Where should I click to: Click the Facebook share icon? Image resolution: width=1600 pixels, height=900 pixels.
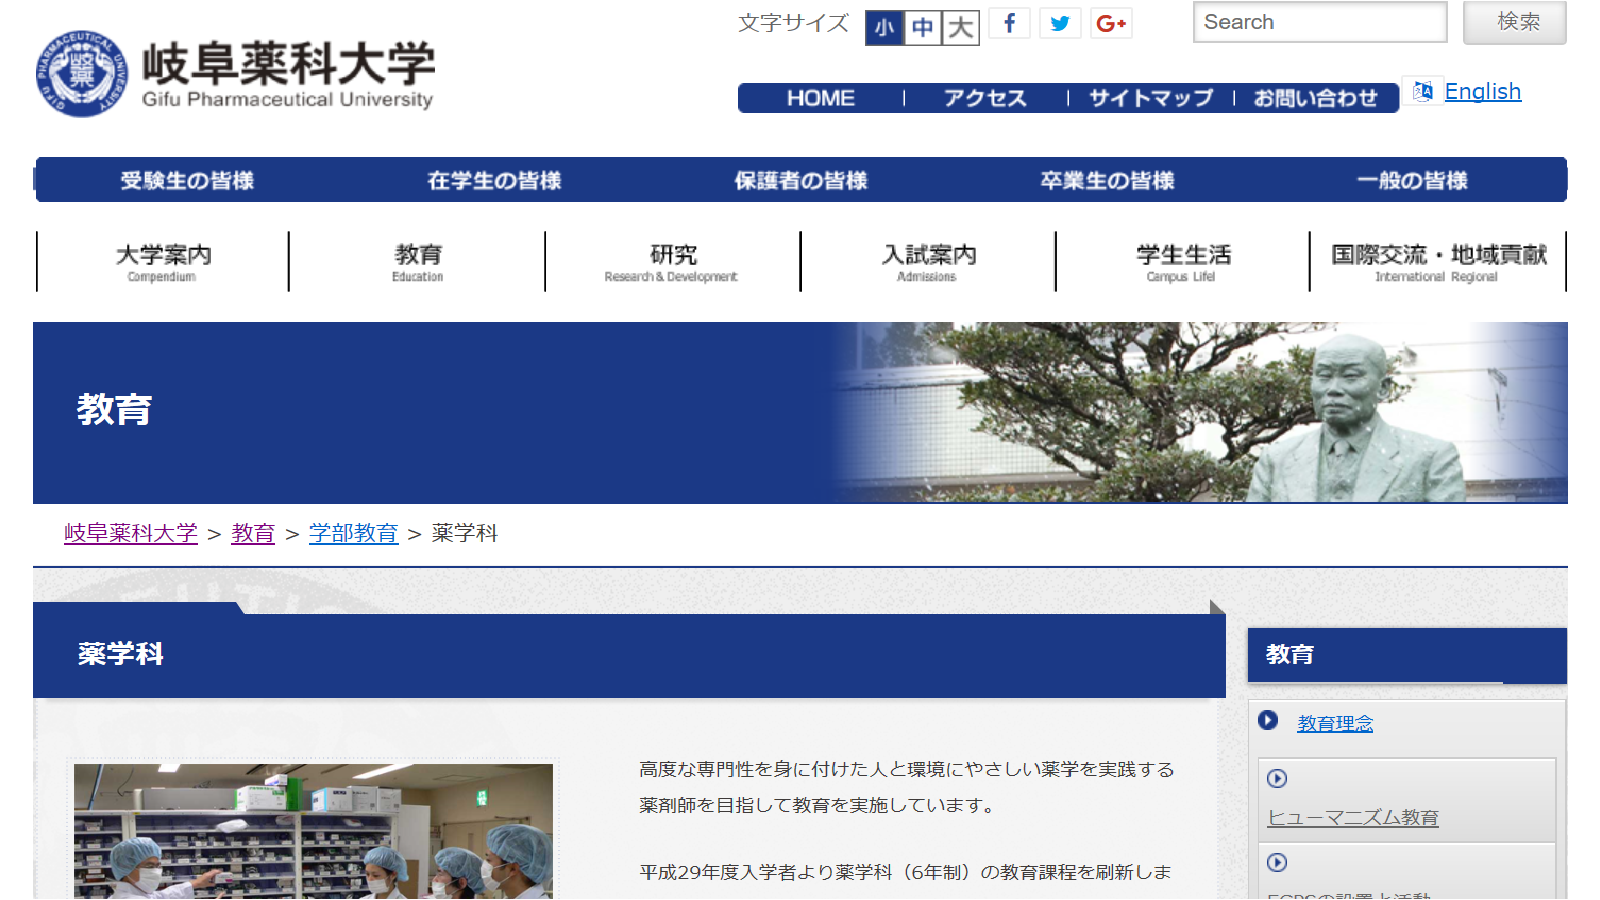1009,23
